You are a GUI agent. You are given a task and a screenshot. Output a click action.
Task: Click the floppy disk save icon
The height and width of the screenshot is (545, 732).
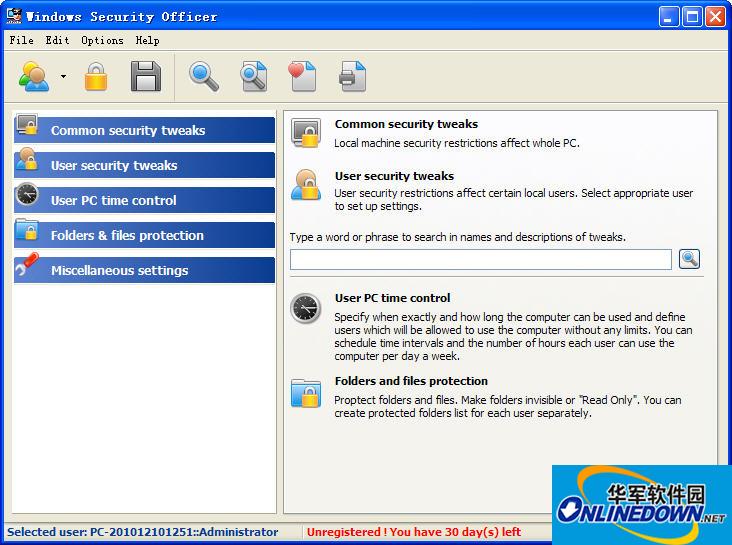[x=146, y=76]
